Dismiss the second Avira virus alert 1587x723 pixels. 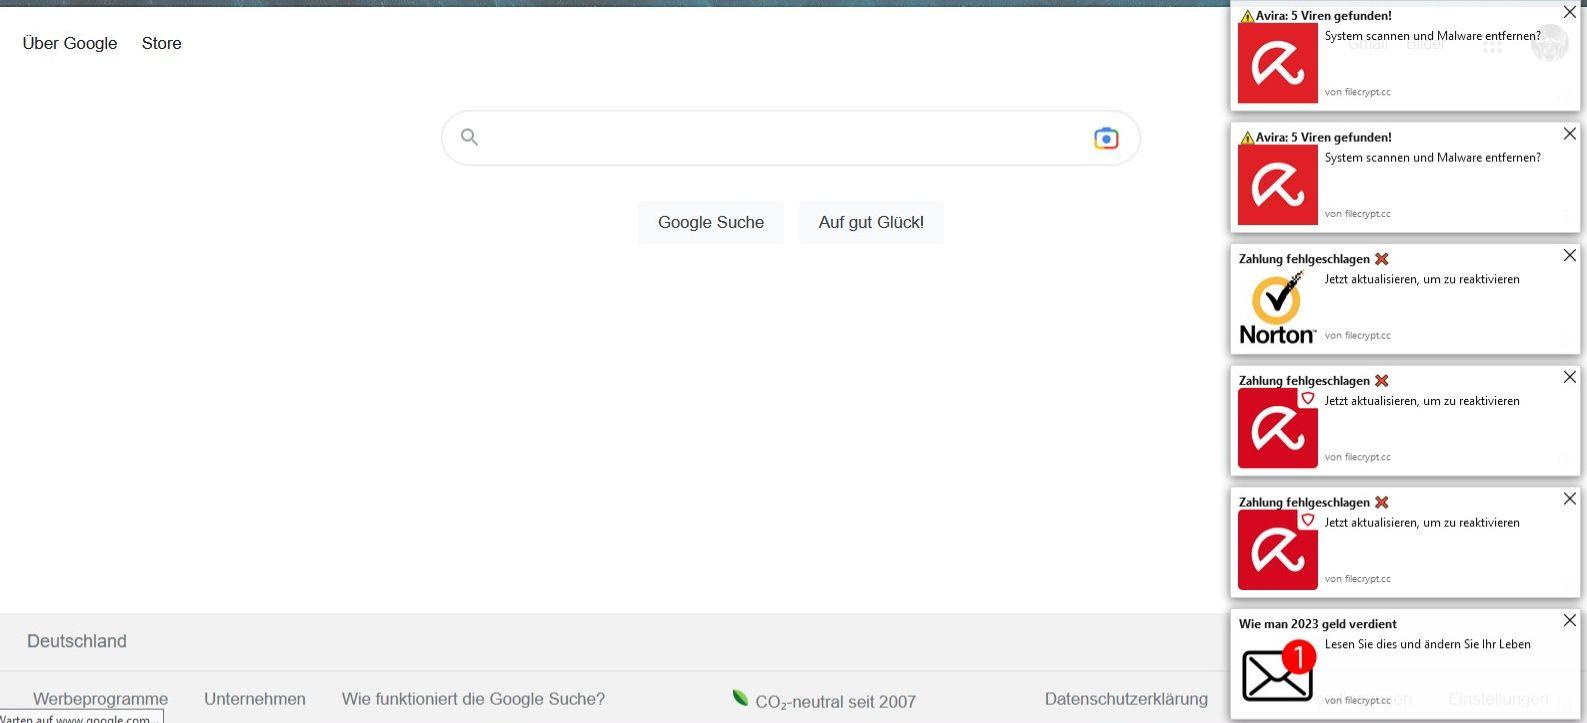pyautogui.click(x=1570, y=134)
